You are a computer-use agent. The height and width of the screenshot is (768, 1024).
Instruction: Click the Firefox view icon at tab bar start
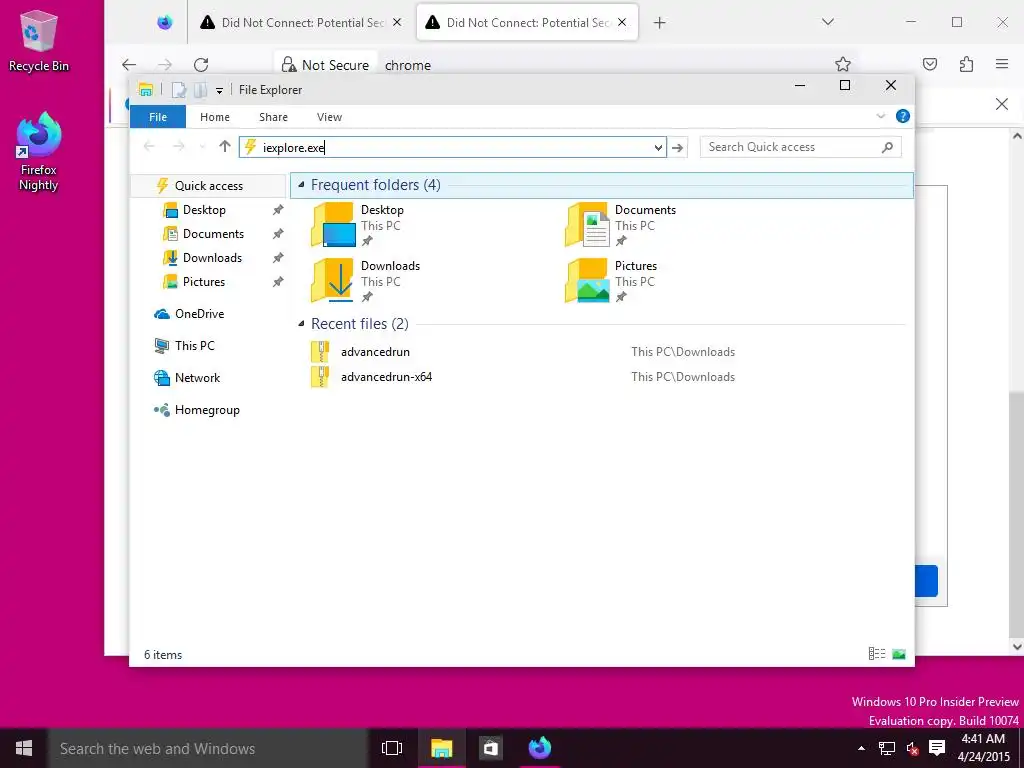tap(165, 22)
